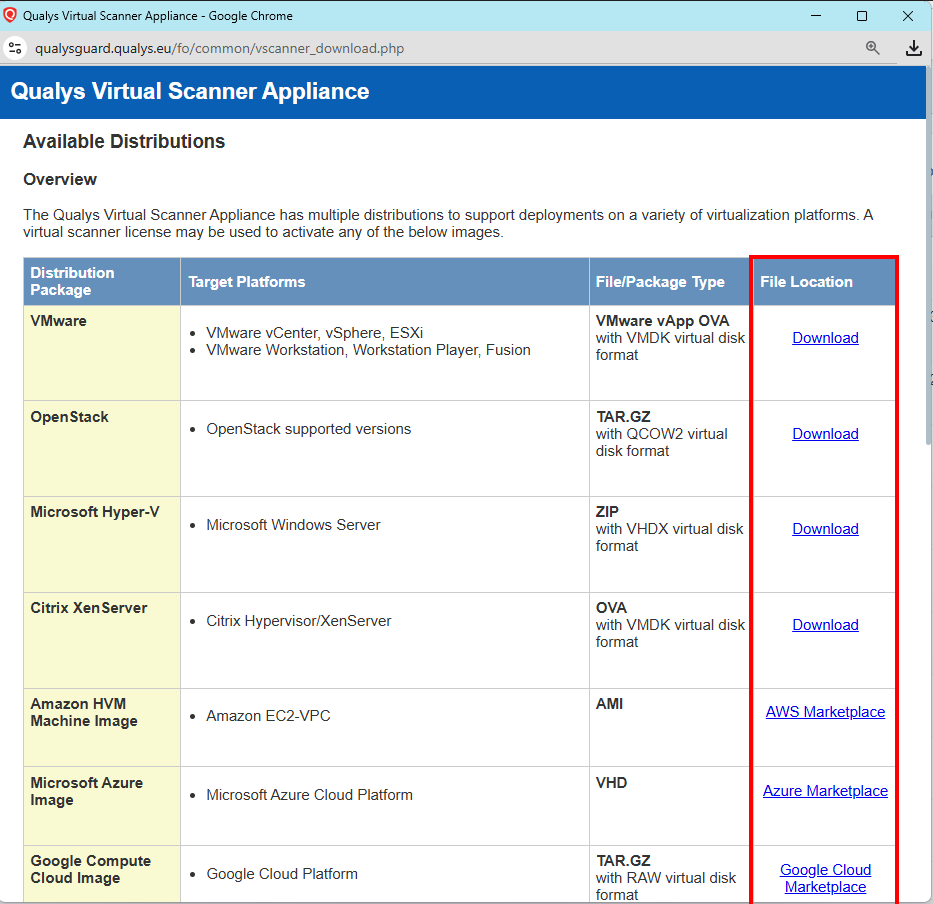Download the Microsoft Hyper-V ZIP package

point(825,528)
